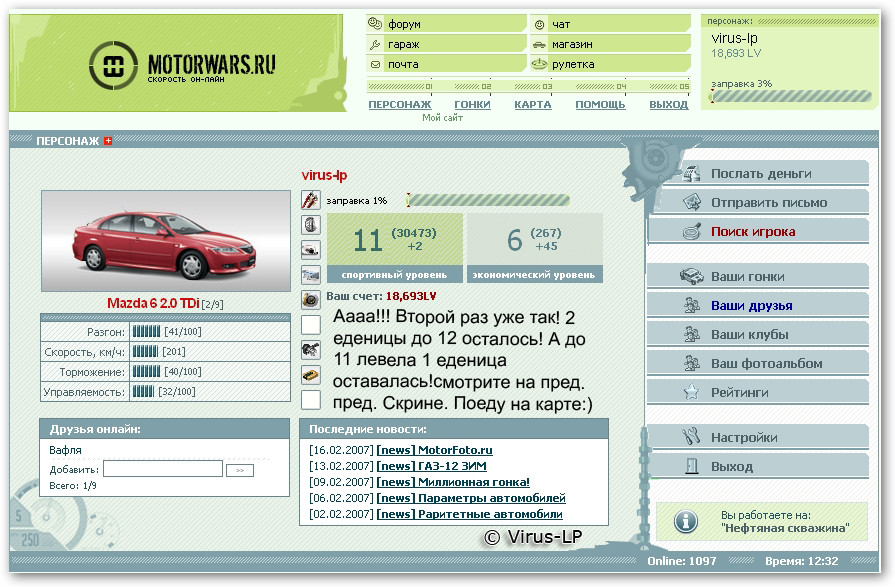Click the roulette icon beside рулетка
This screenshot has width=895, height=587.
pyautogui.click(x=539, y=64)
